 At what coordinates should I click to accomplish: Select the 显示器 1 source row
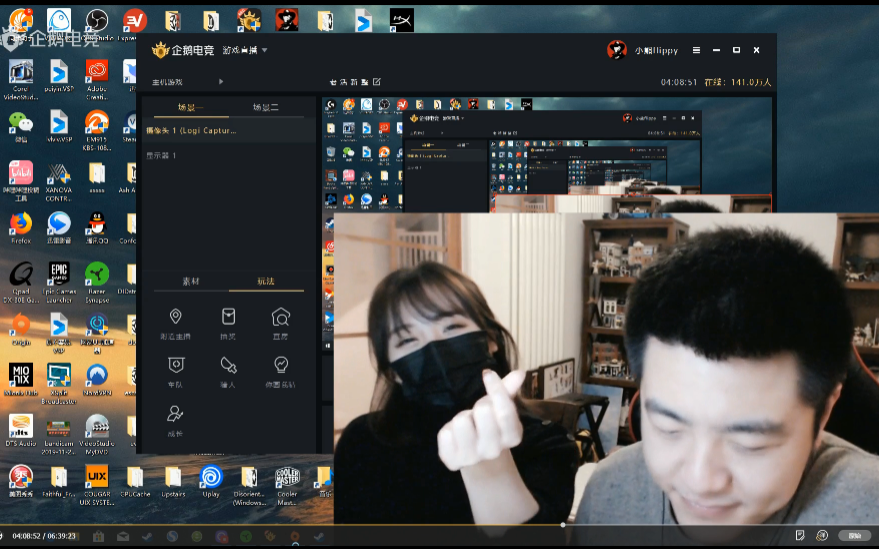pos(229,155)
